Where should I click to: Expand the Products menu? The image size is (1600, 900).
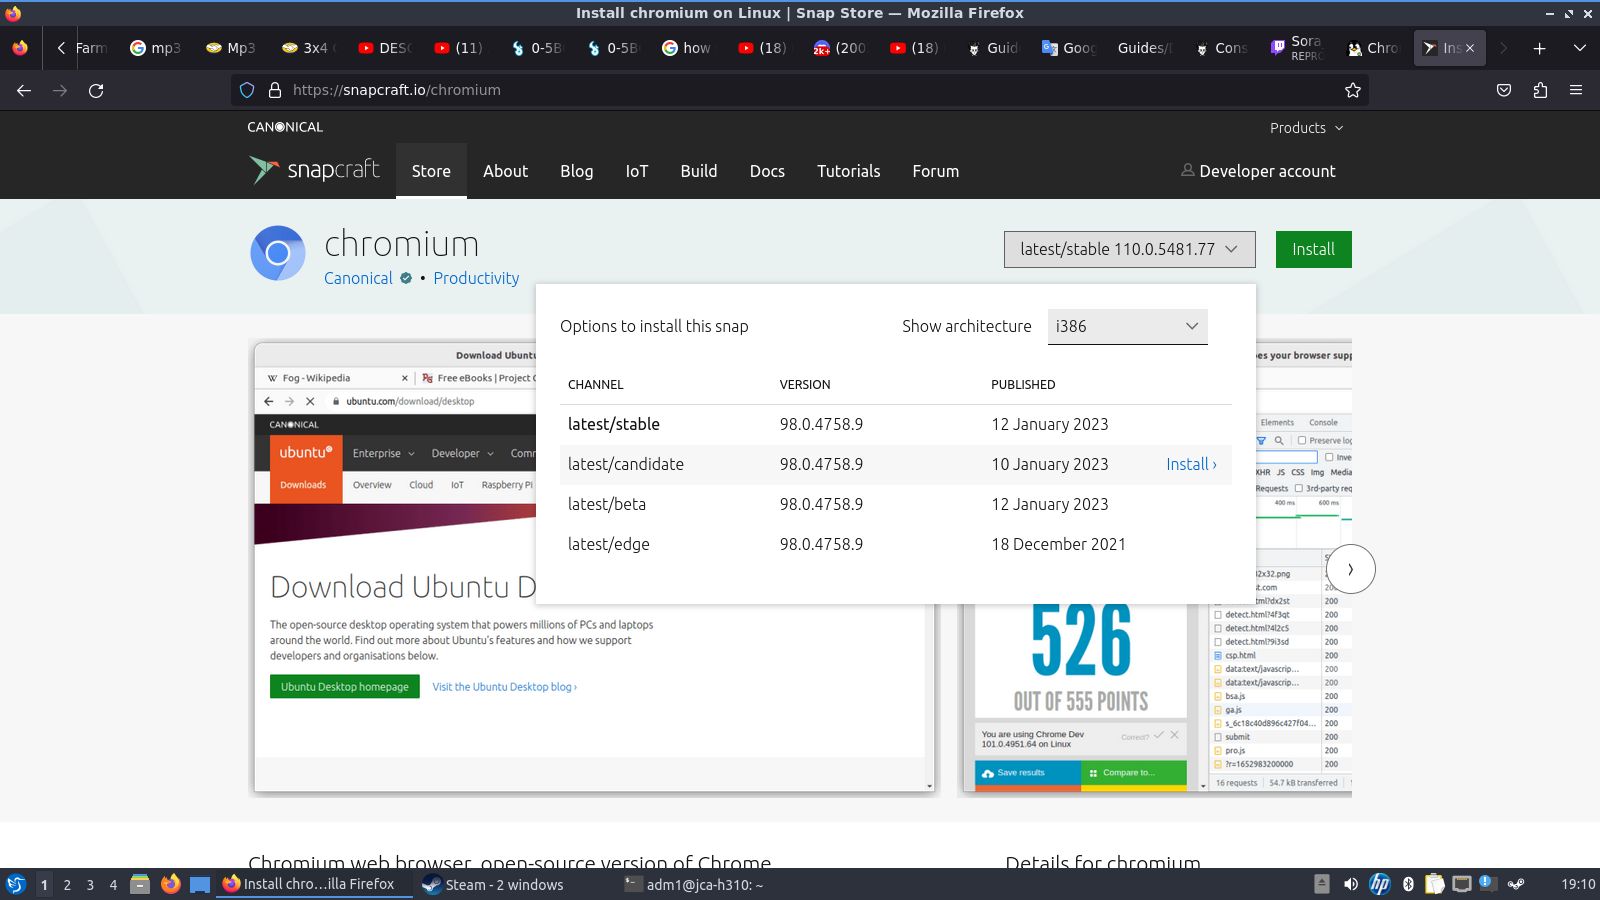click(x=1306, y=128)
